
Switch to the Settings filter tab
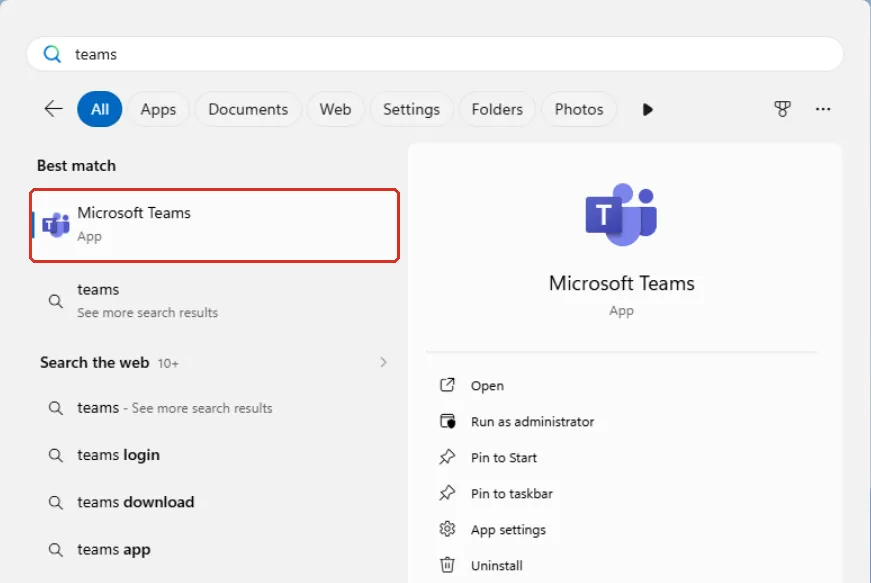(411, 109)
